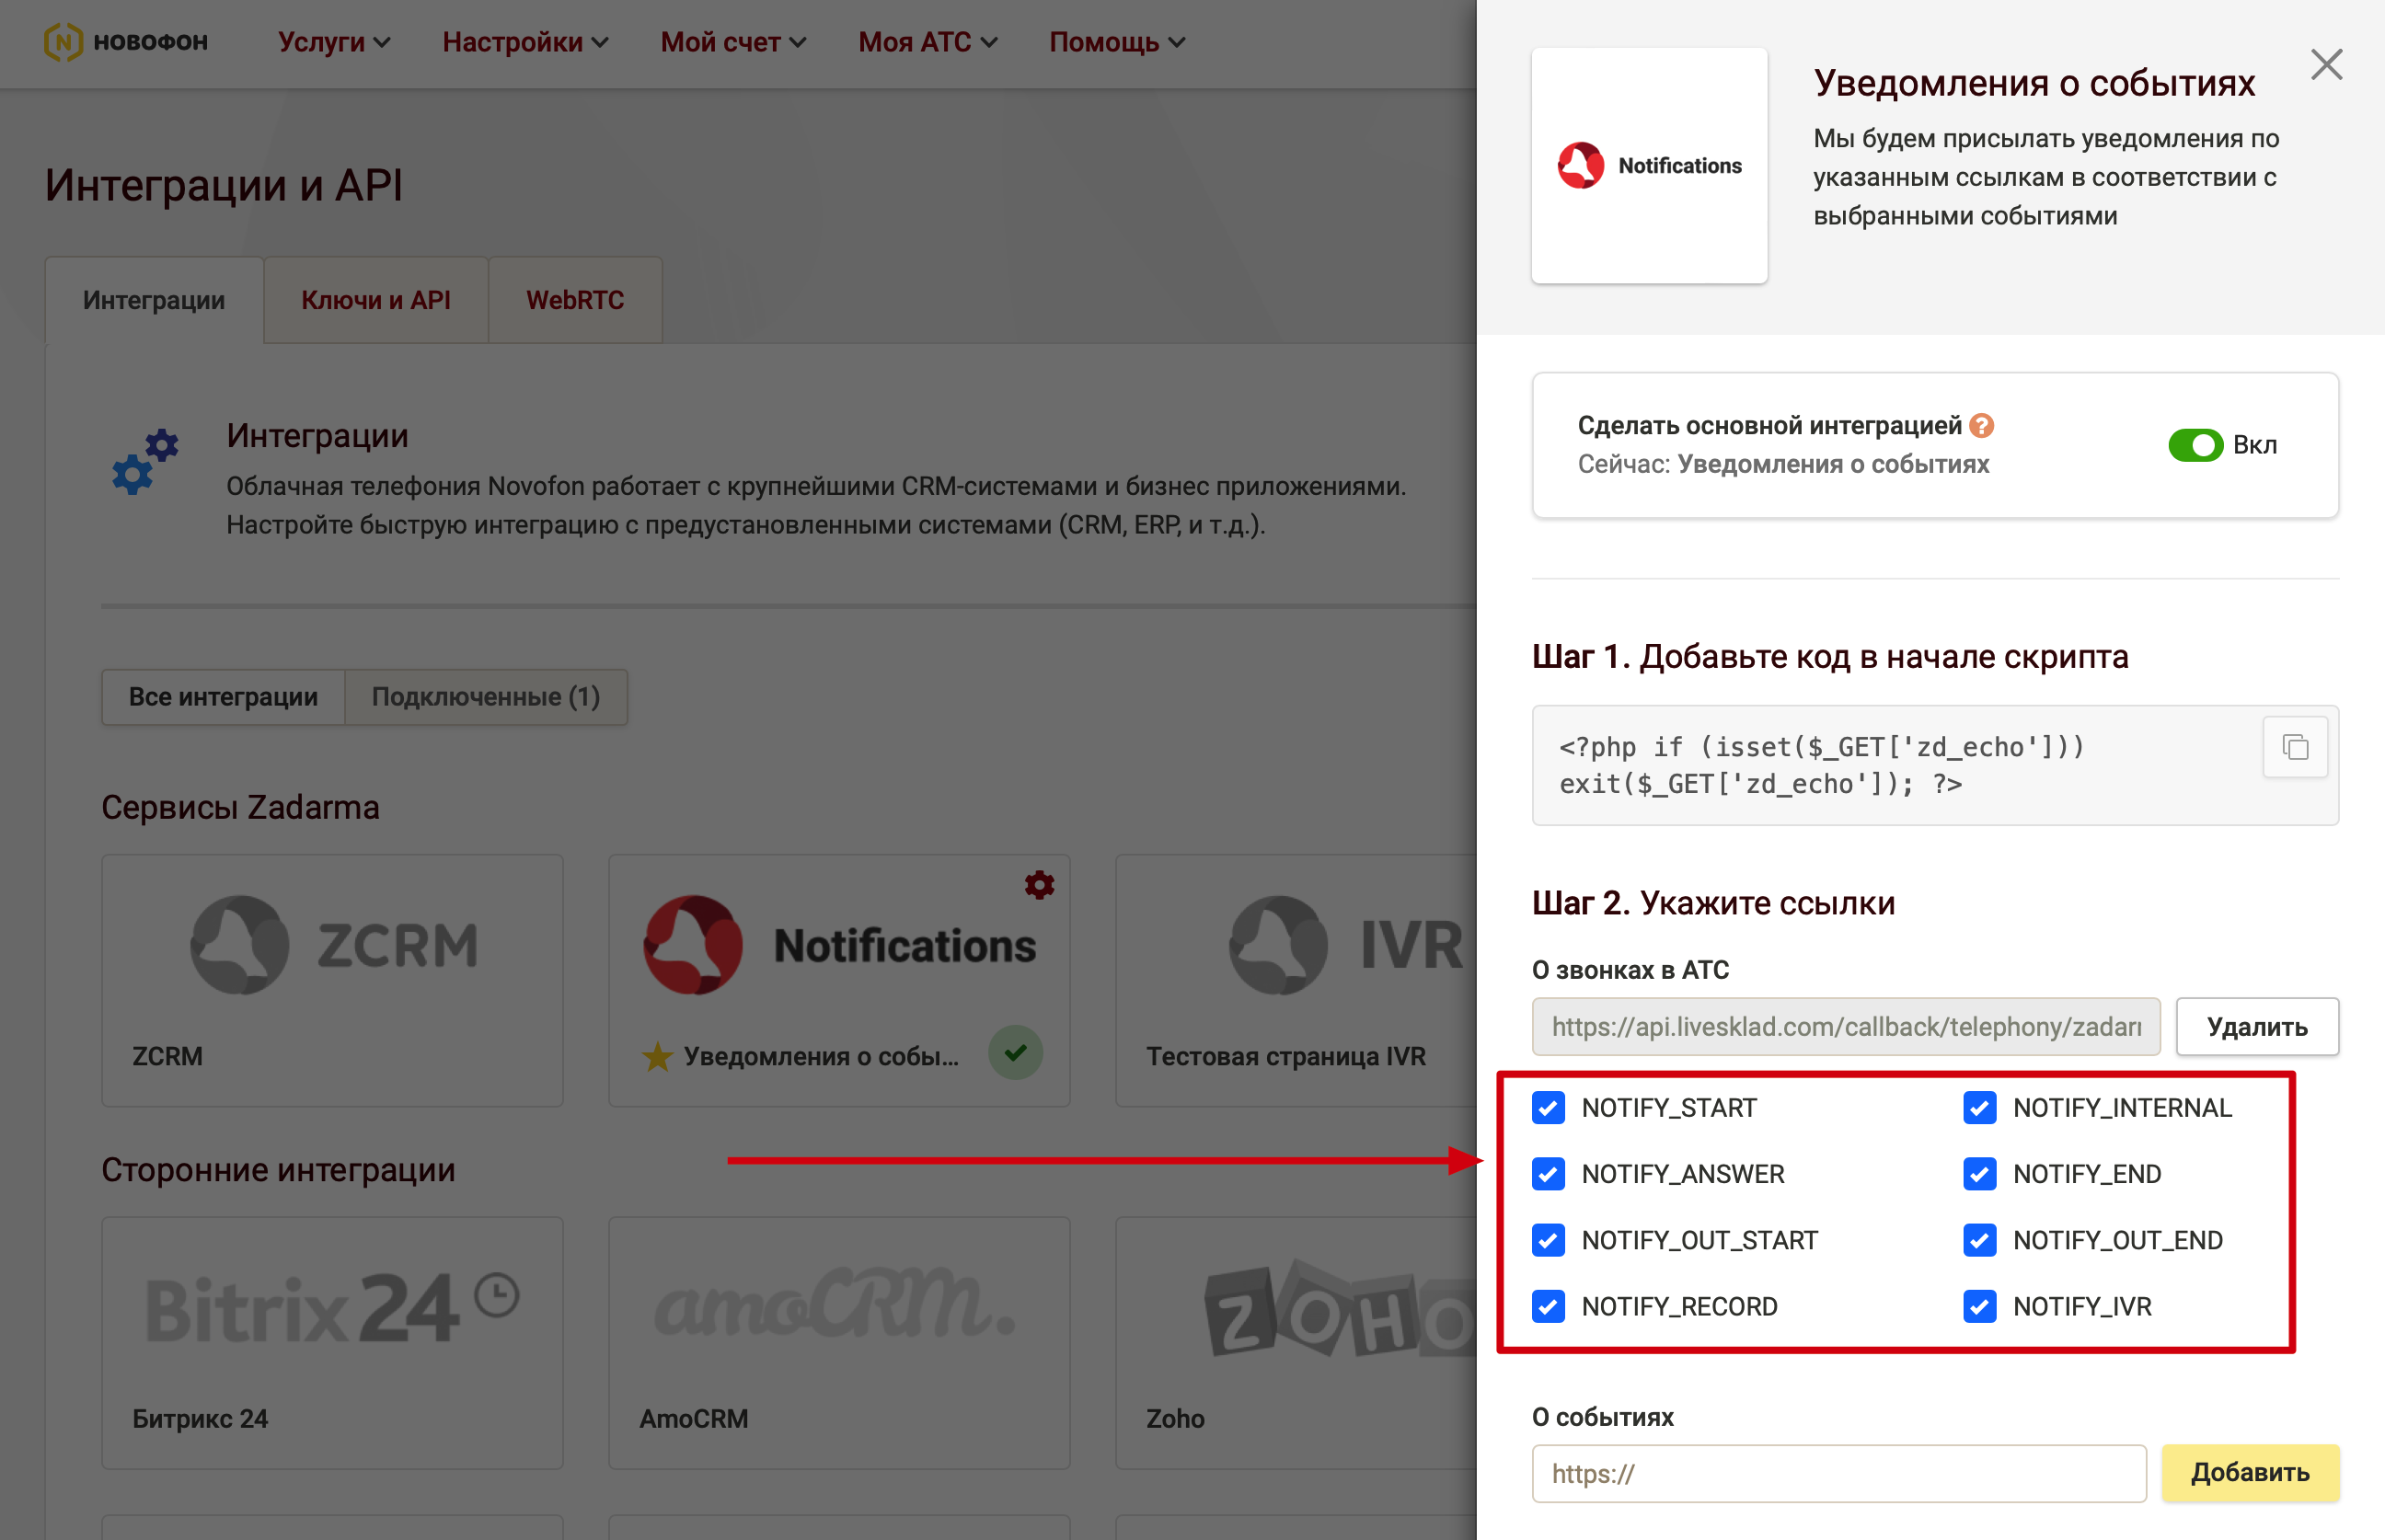
Task: Switch to the WebRTC tab
Action: (x=575, y=300)
